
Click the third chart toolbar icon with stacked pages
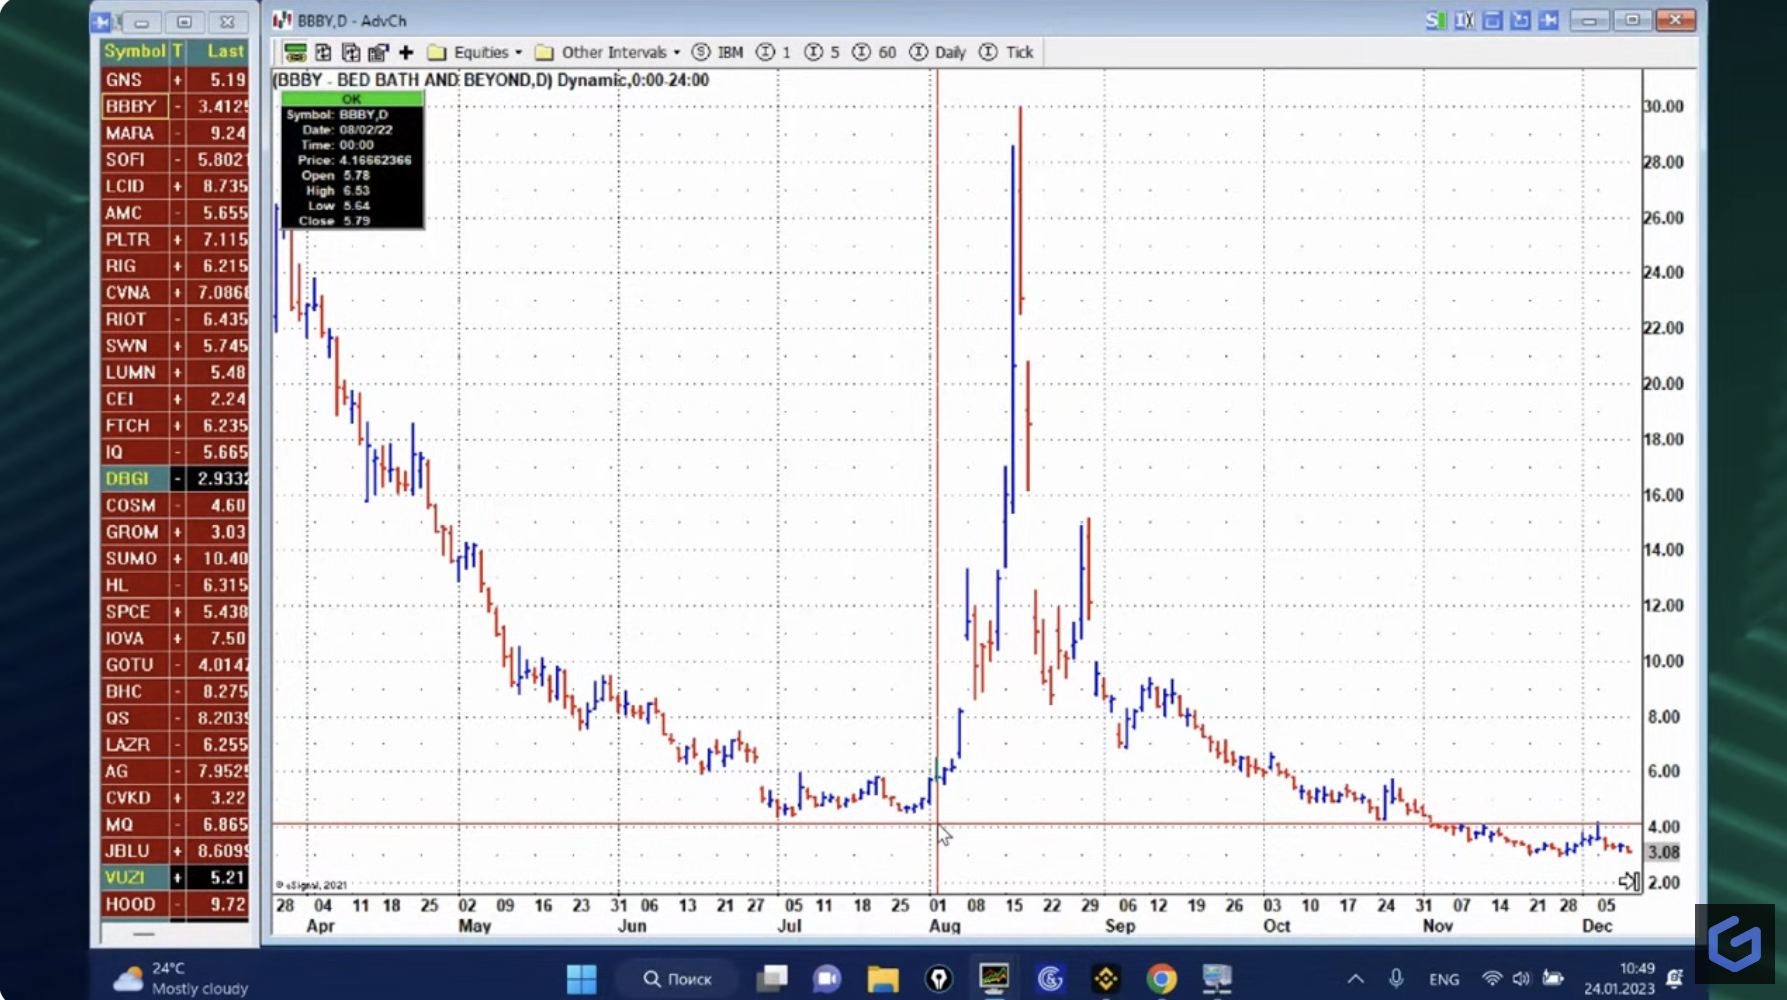351,52
